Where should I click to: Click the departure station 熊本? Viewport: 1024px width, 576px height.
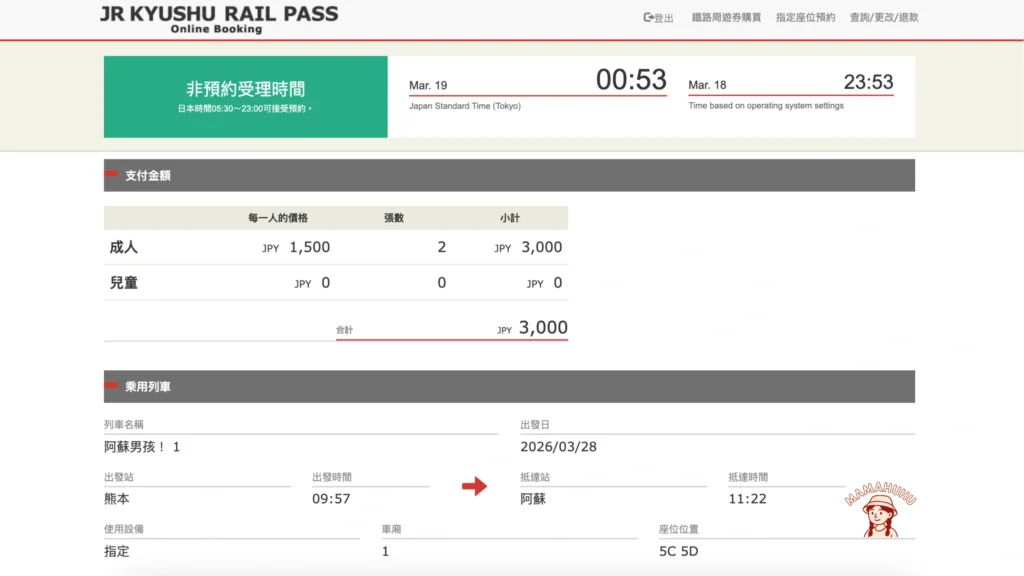[x=117, y=499]
